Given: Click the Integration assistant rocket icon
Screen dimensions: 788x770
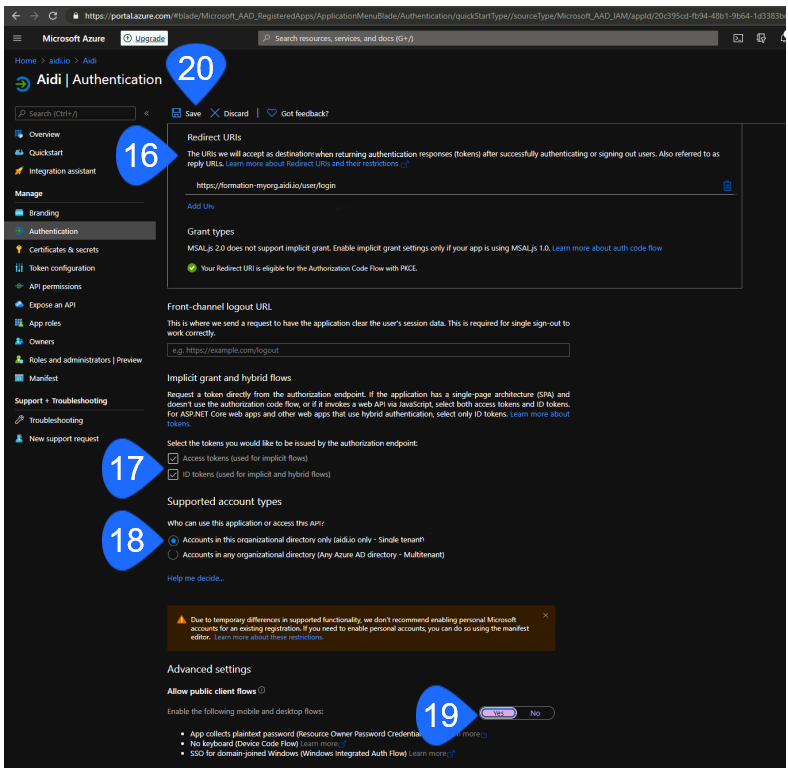Looking at the screenshot, I should (19, 171).
